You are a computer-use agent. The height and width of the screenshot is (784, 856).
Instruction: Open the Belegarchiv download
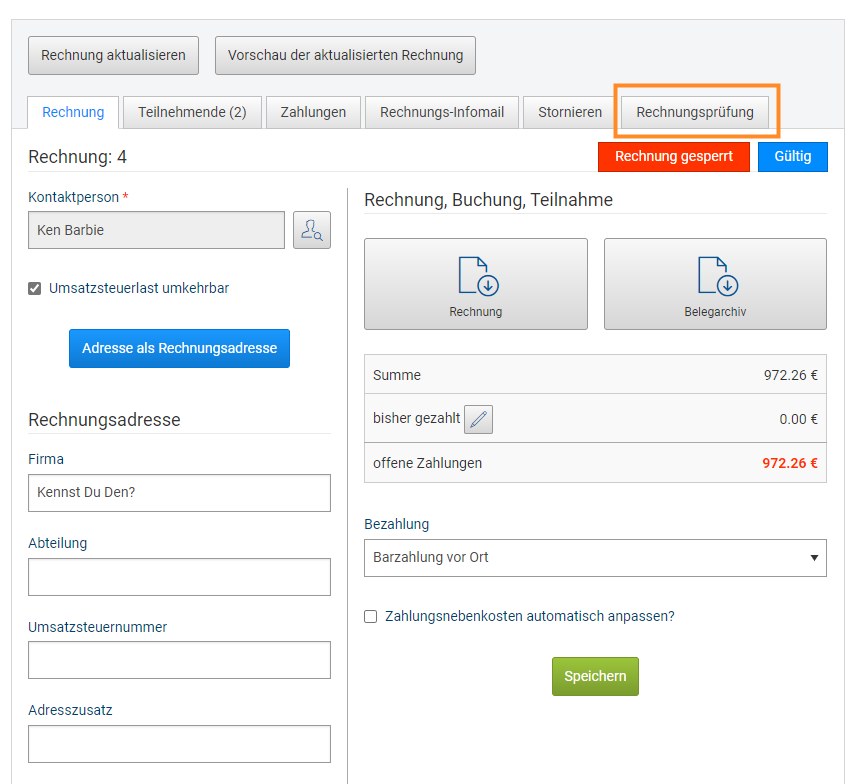pos(715,284)
